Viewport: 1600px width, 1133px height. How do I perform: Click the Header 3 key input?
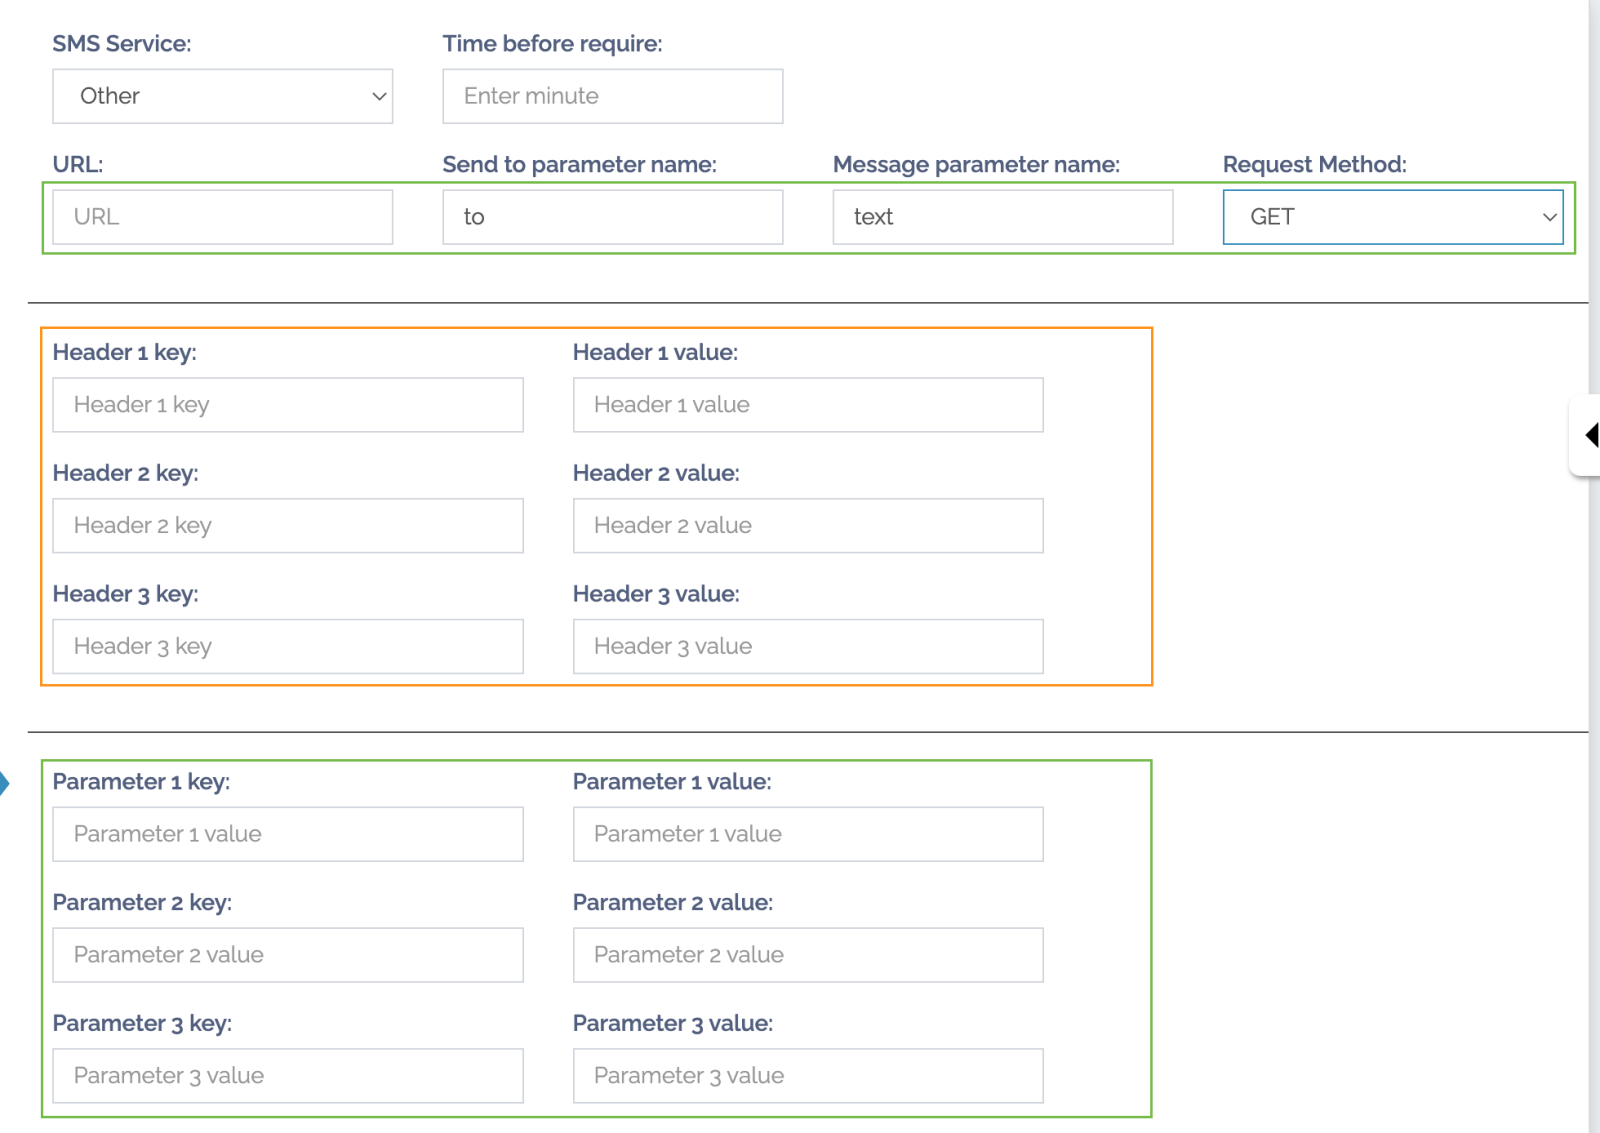(287, 647)
